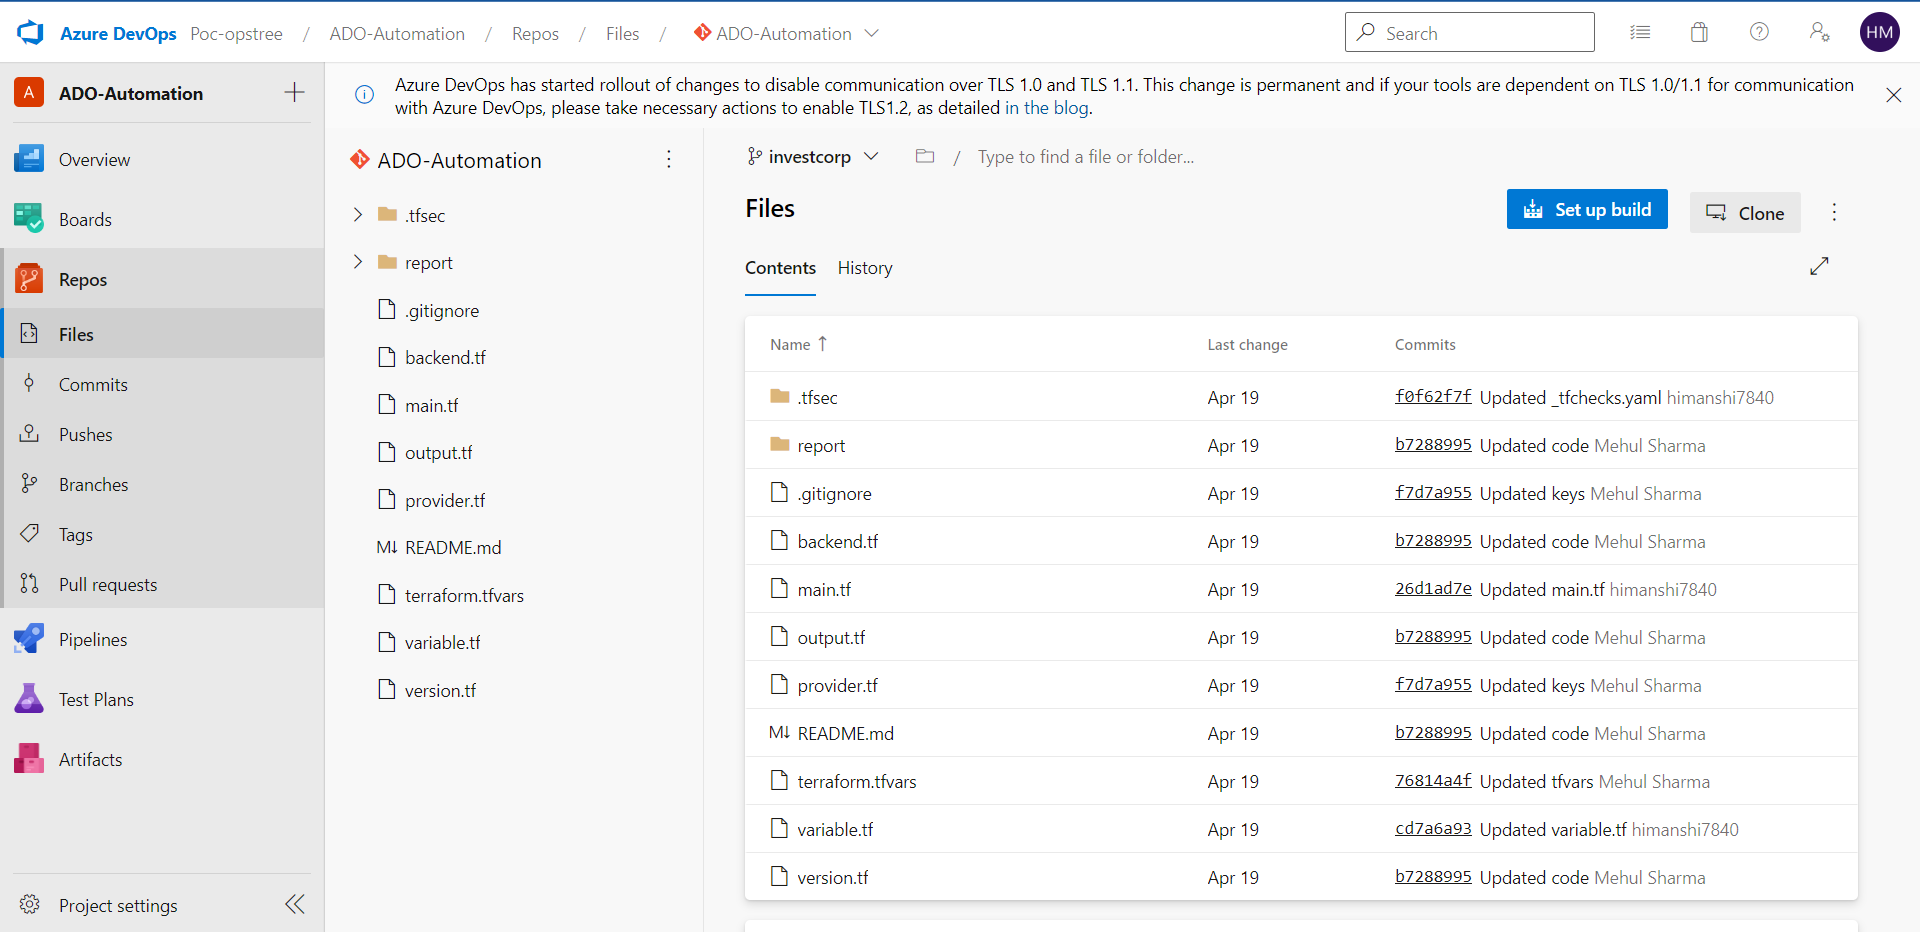Open the work items list icon in header
The image size is (1920, 932).
tap(1640, 32)
